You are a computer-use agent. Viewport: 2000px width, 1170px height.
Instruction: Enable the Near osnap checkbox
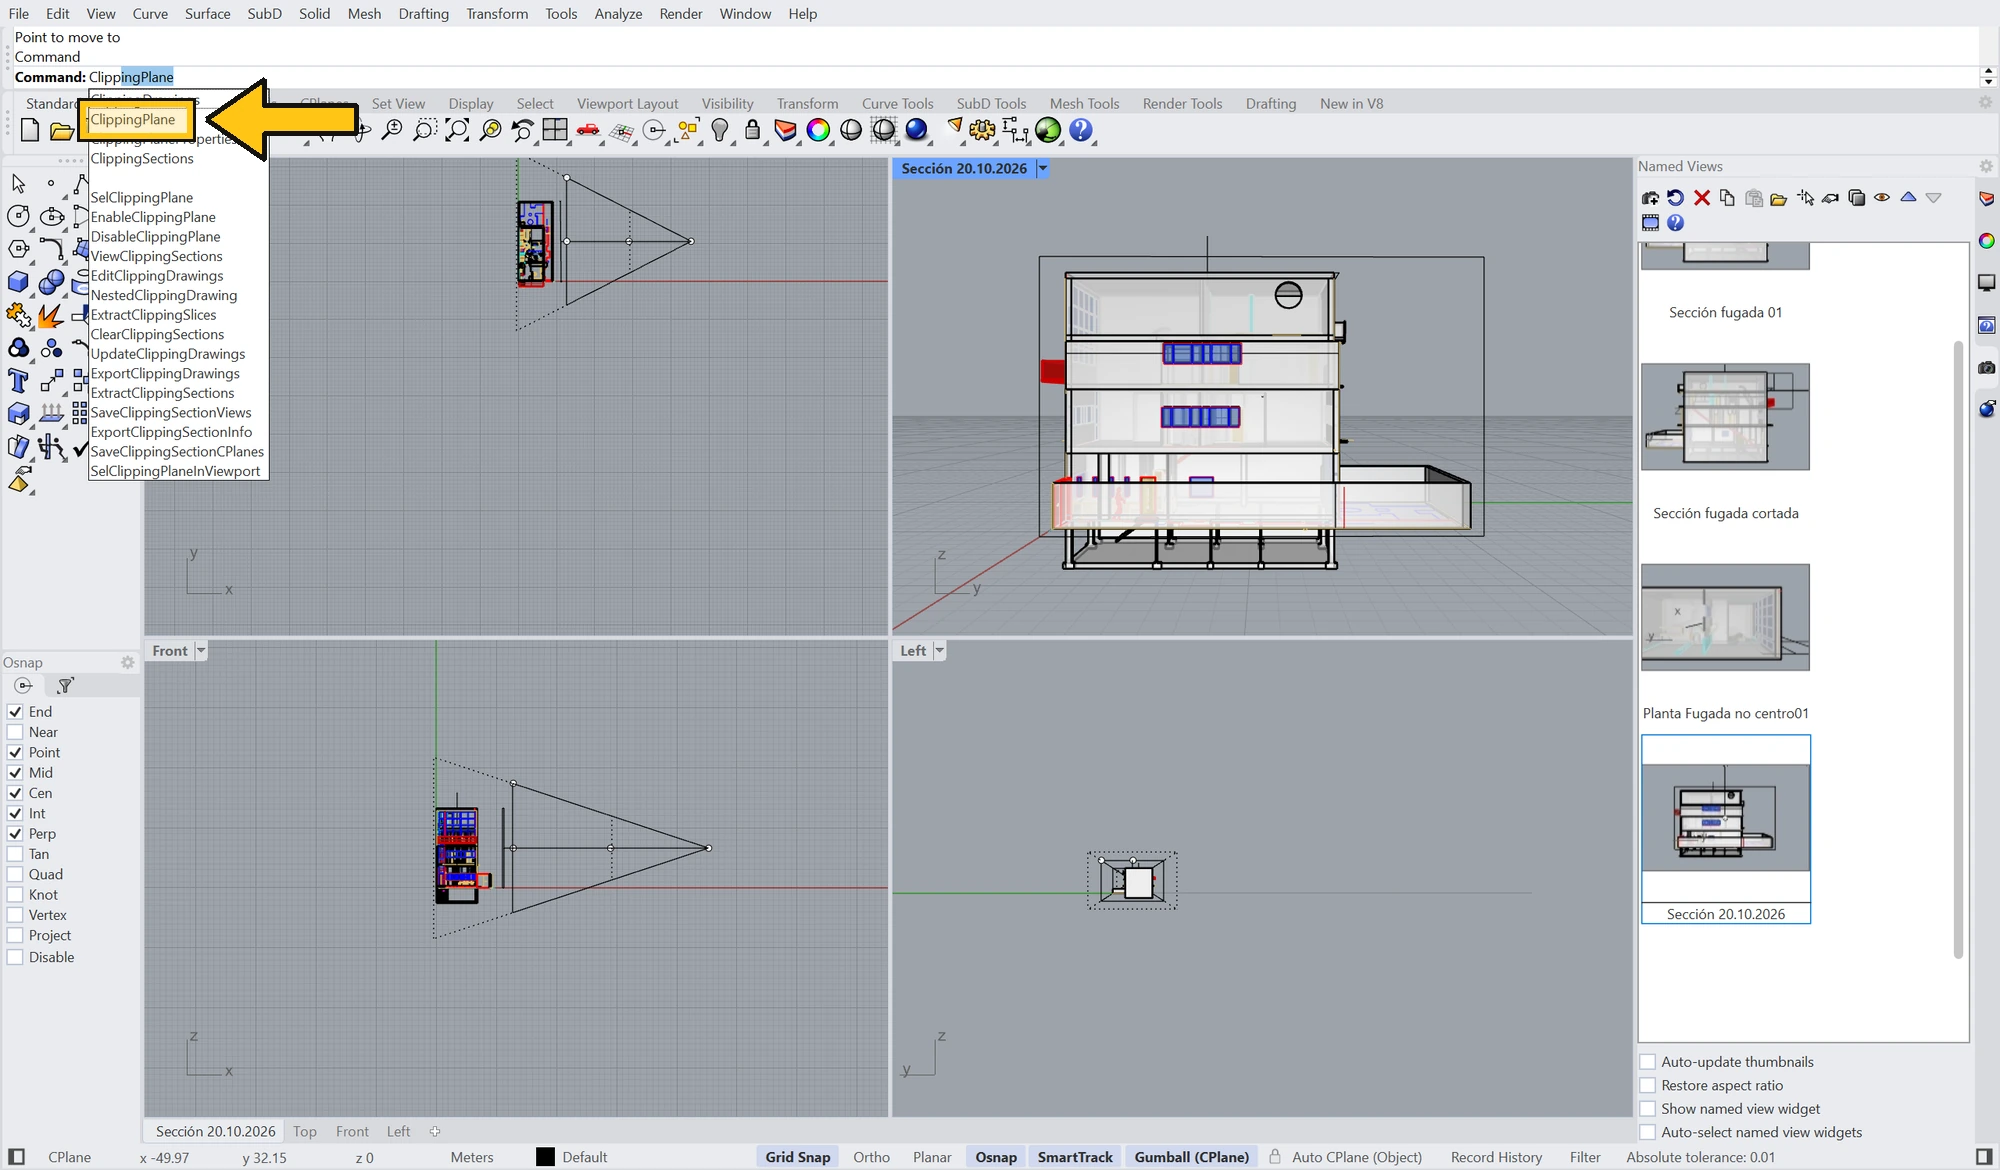coord(15,732)
